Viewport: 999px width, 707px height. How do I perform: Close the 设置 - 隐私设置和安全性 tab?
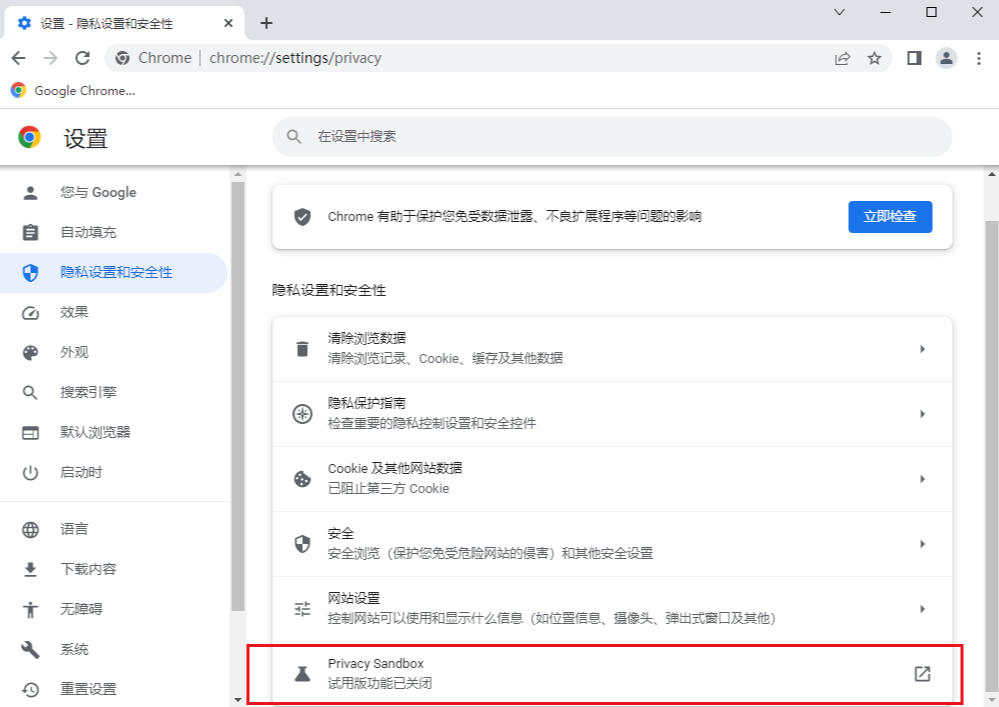click(x=228, y=23)
